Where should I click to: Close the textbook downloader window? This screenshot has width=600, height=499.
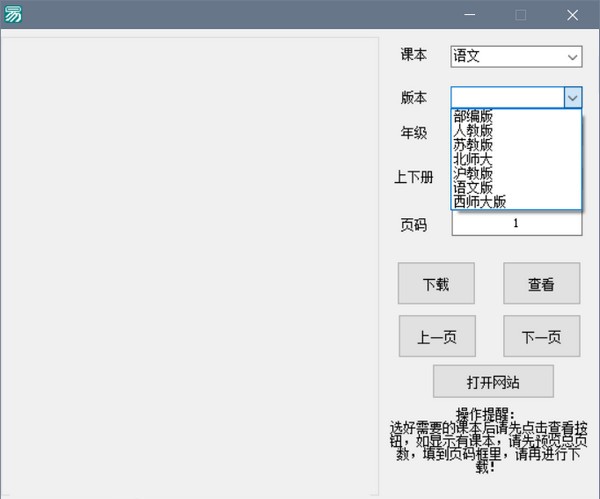572,15
